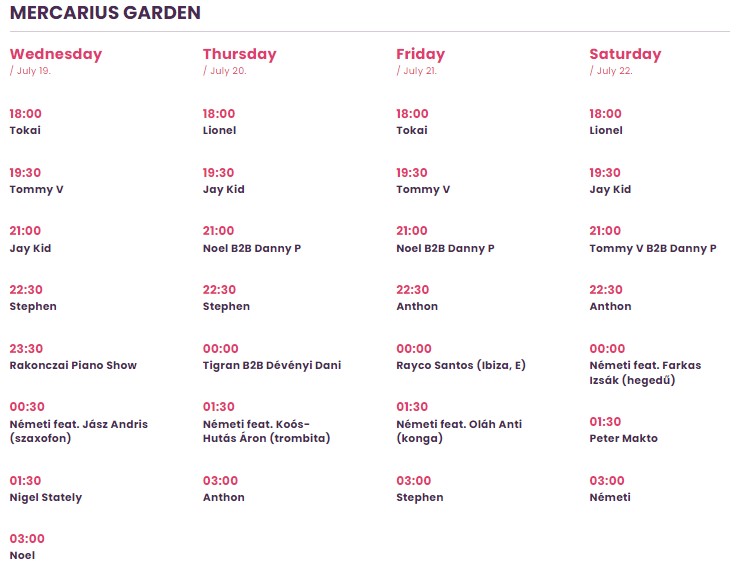Select Lionel in Thursday's 18:00 slot

tap(222, 130)
